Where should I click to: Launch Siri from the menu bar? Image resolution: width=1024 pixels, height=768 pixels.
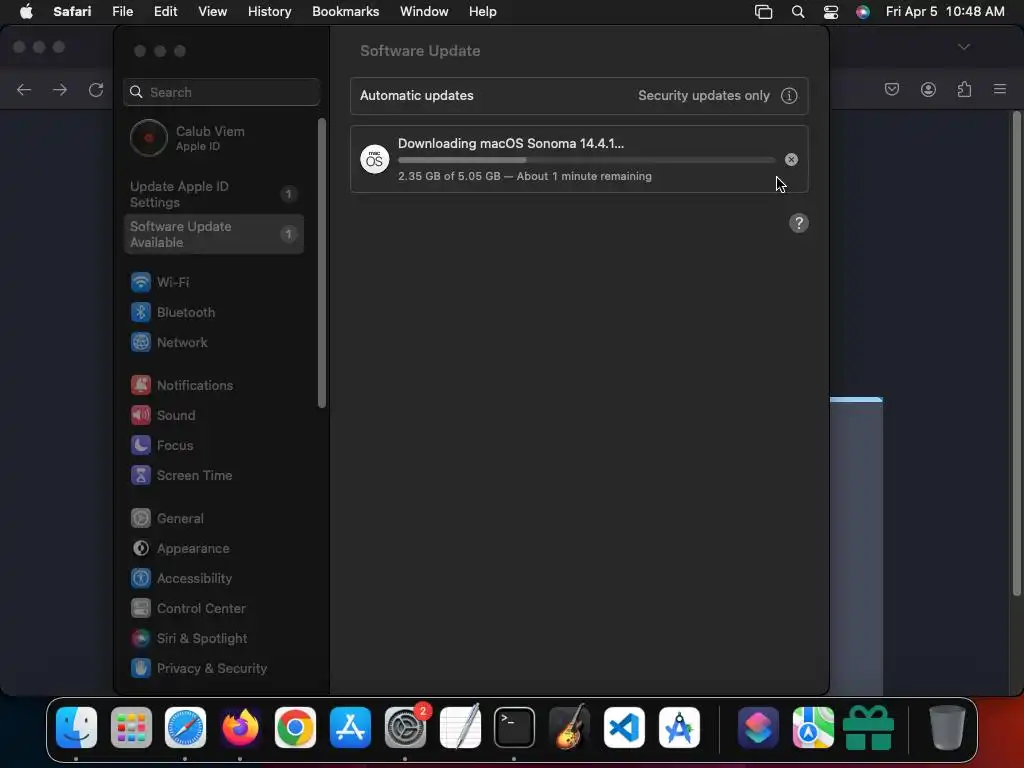click(863, 12)
